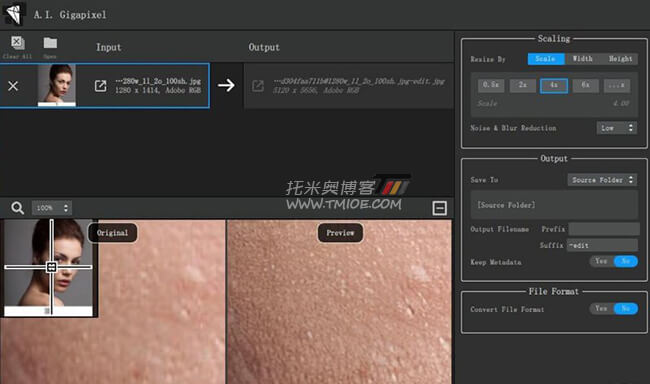
Task: Click the magnifier zoom icon
Action: pos(17,208)
